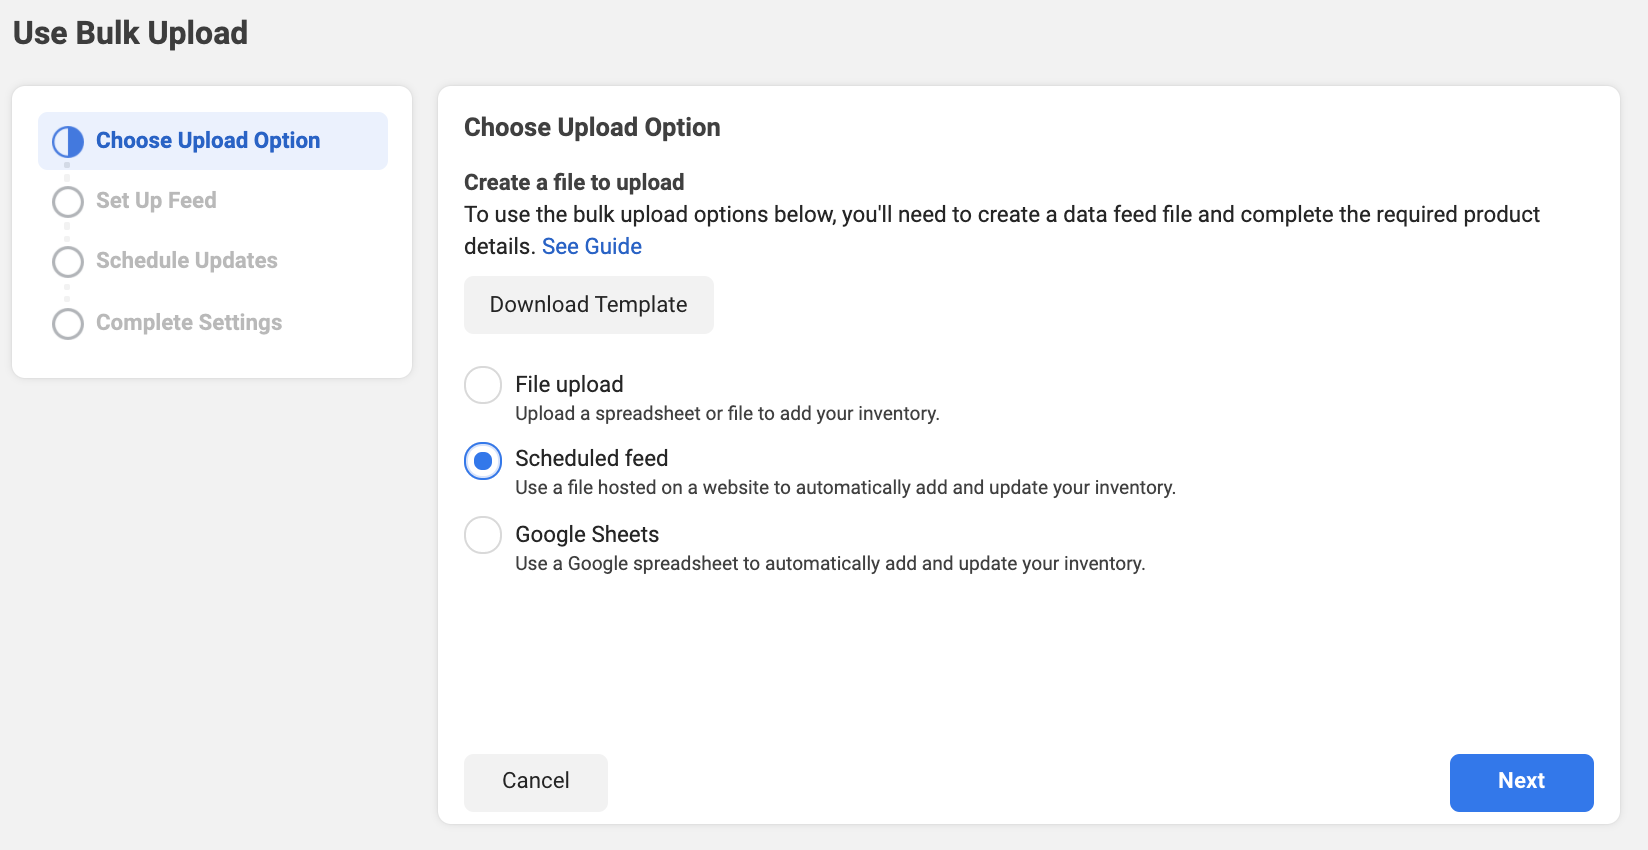
Task: Cancel the bulk upload setup
Action: point(536,782)
